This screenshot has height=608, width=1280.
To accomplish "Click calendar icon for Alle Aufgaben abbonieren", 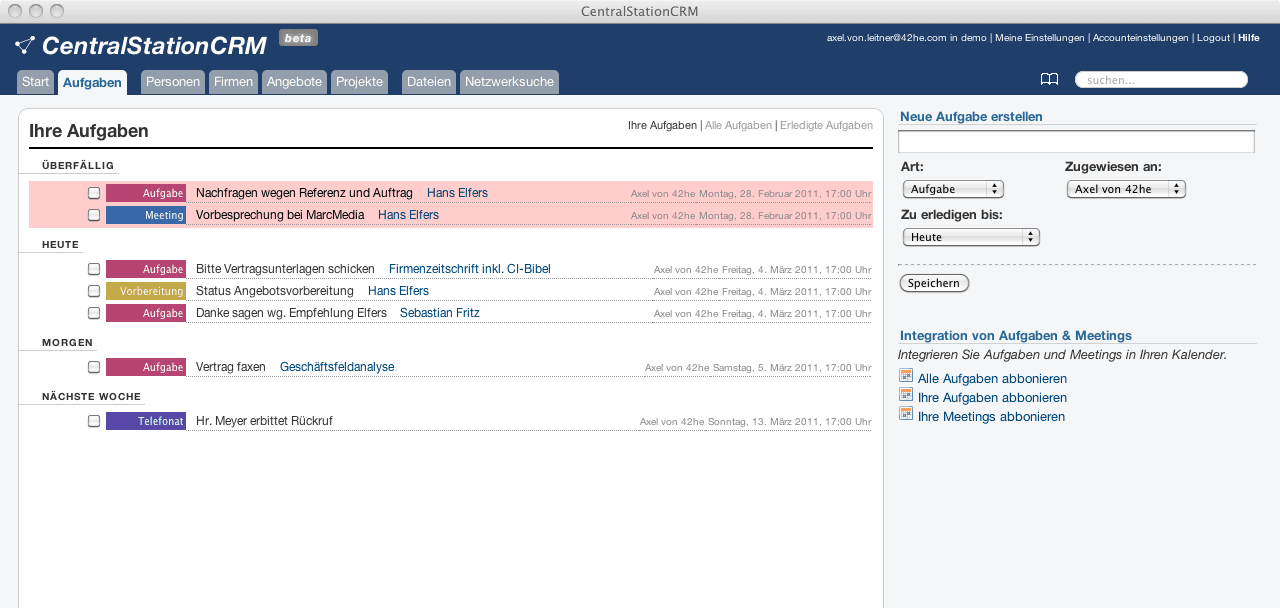I will click(906, 376).
